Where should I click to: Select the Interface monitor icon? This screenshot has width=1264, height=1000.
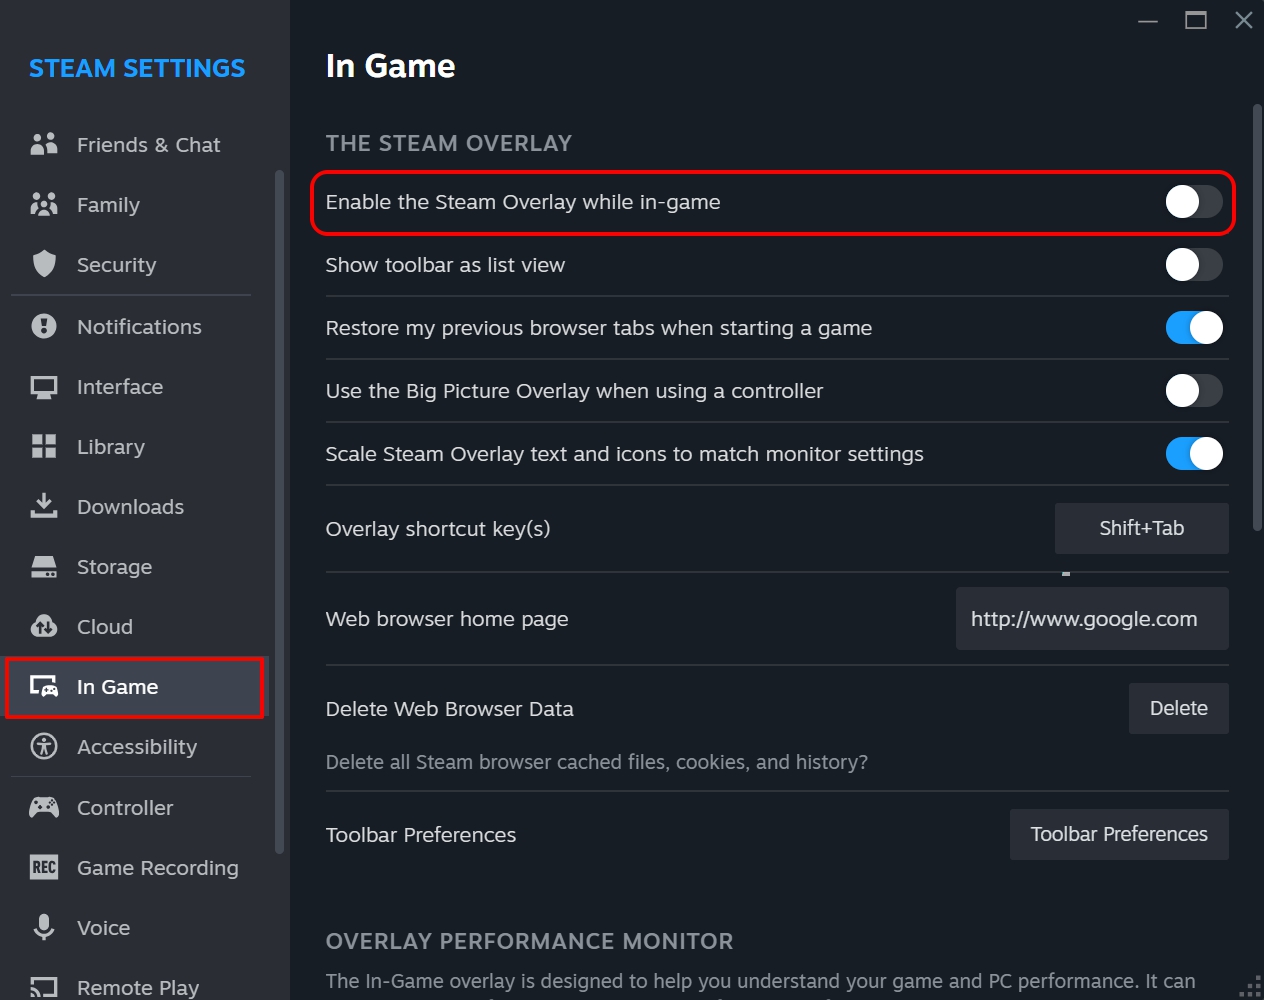click(x=44, y=386)
